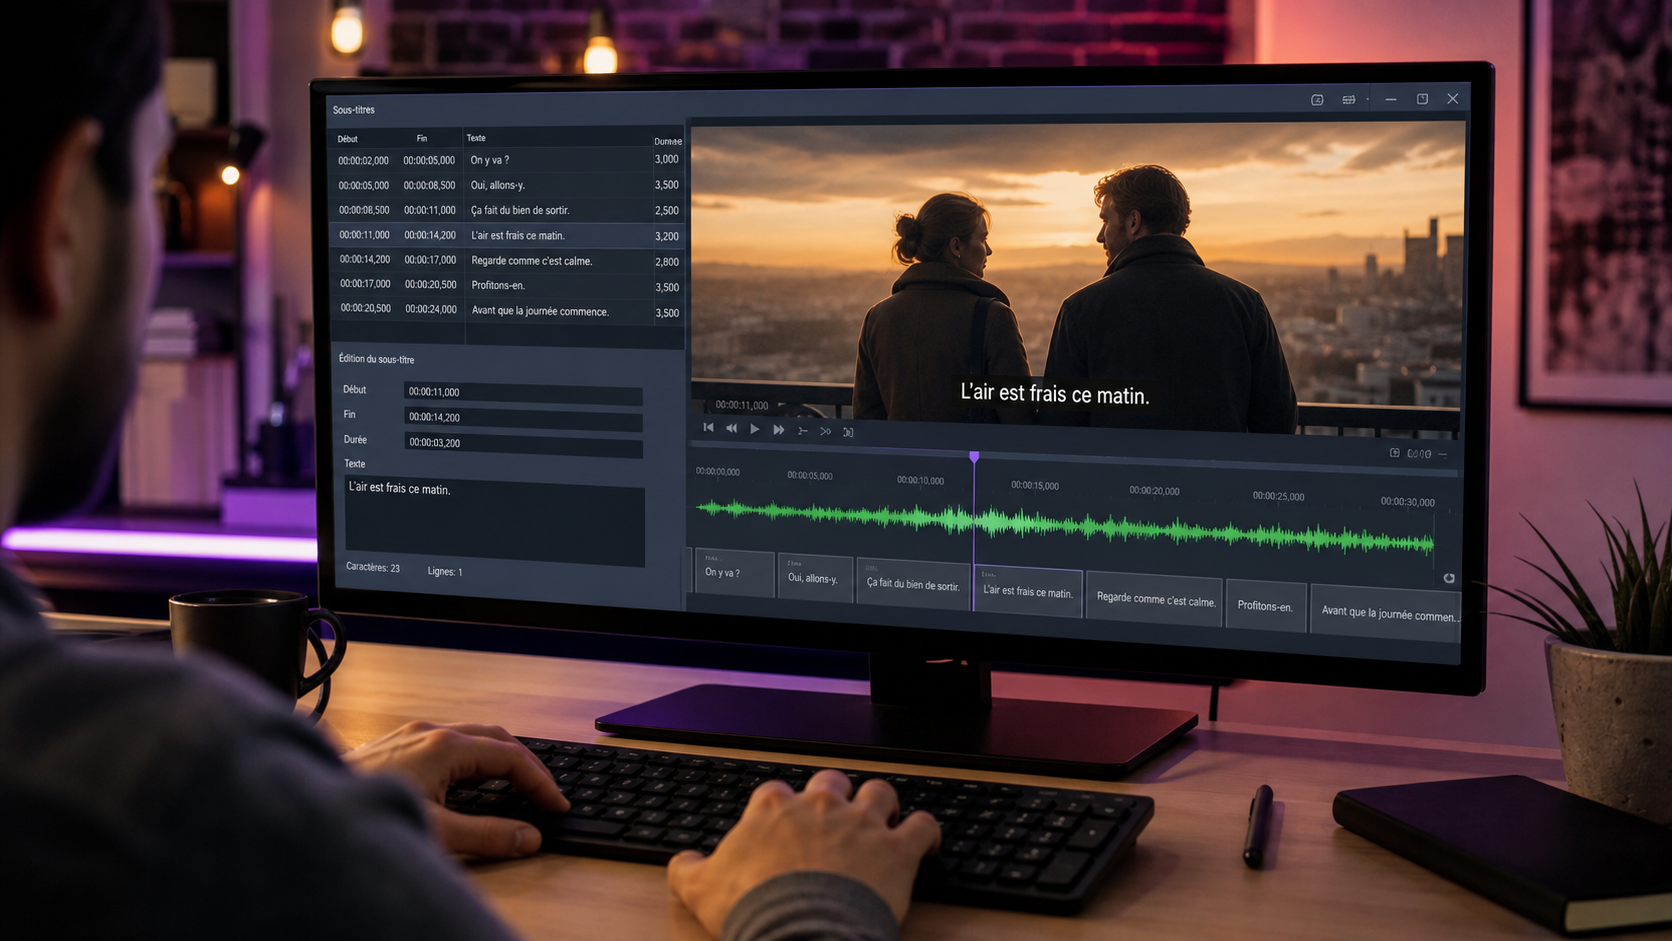Viewport: 1672px width, 941px height.
Task: Click the small icon left of the timeline 0:0:0 readout
Action: click(x=1395, y=453)
